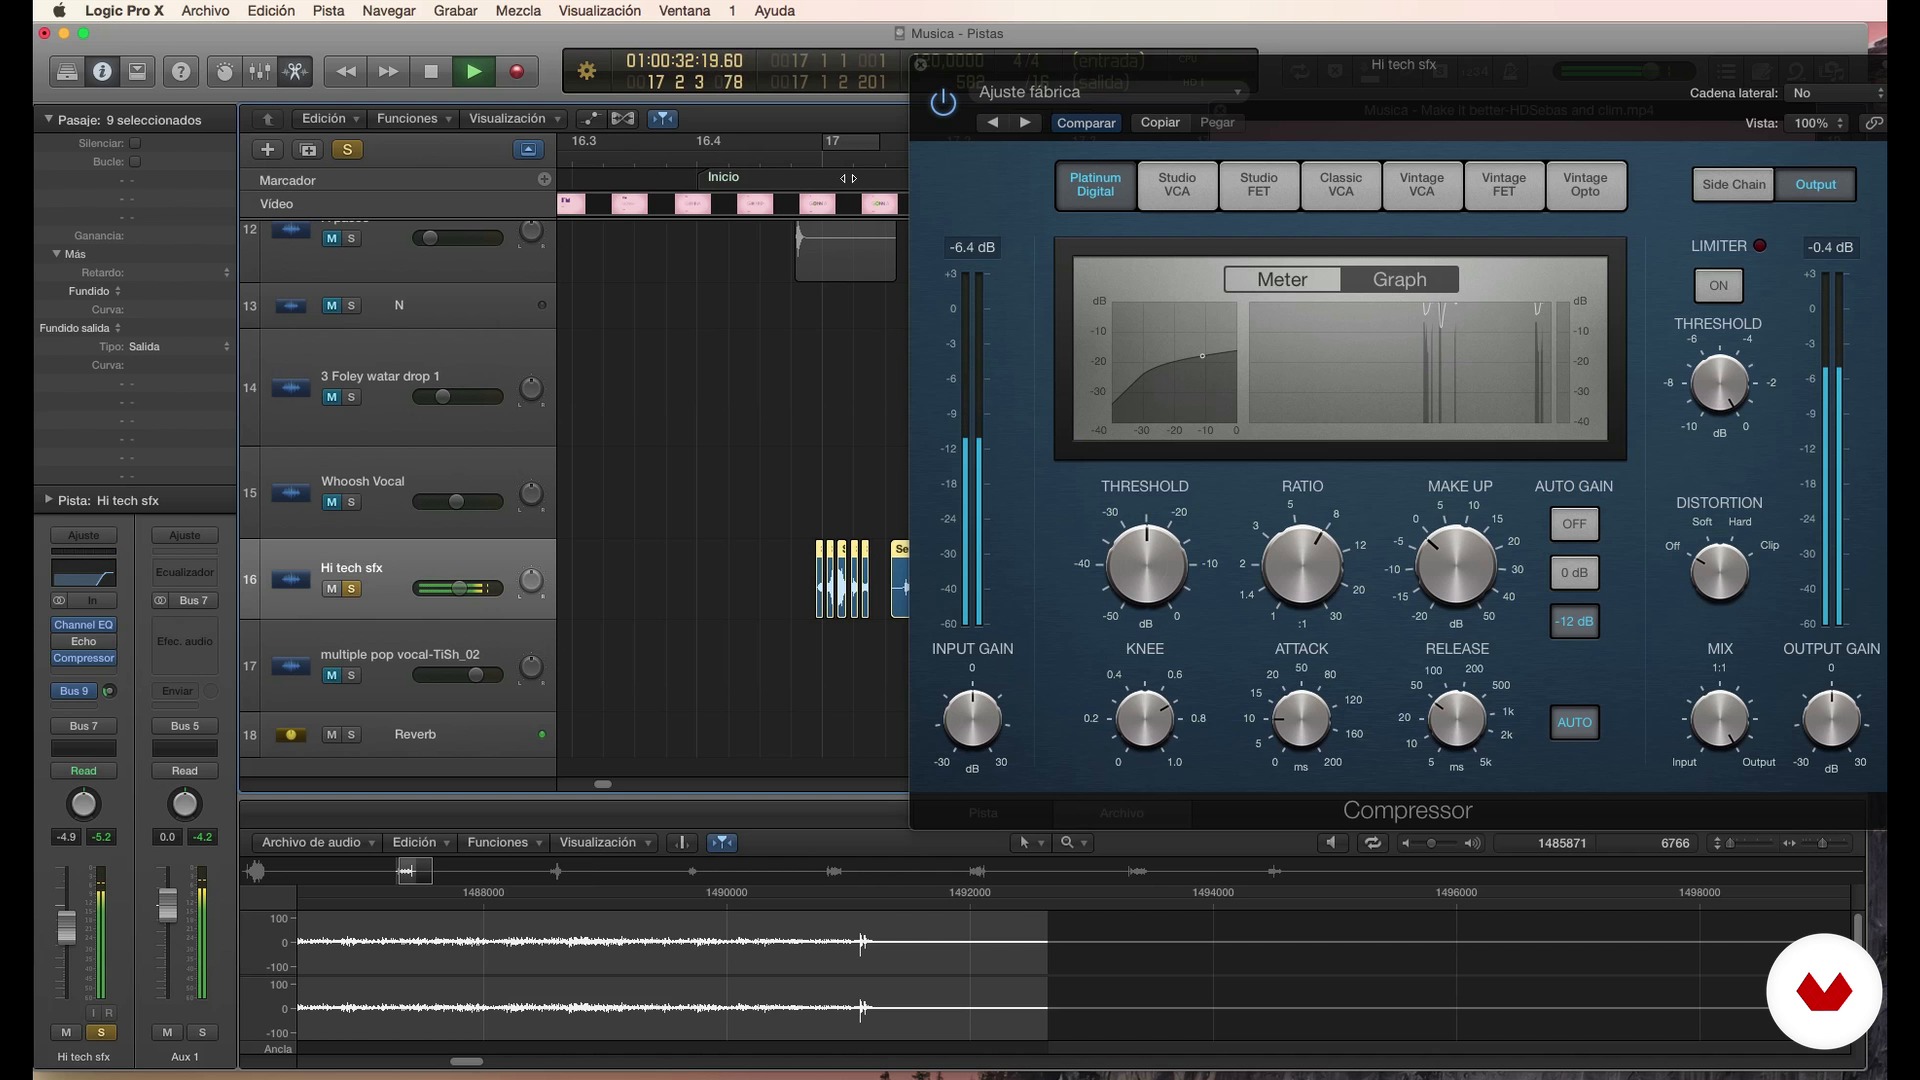Open the Ajuste fábrica preset dropdown

point(1110,92)
